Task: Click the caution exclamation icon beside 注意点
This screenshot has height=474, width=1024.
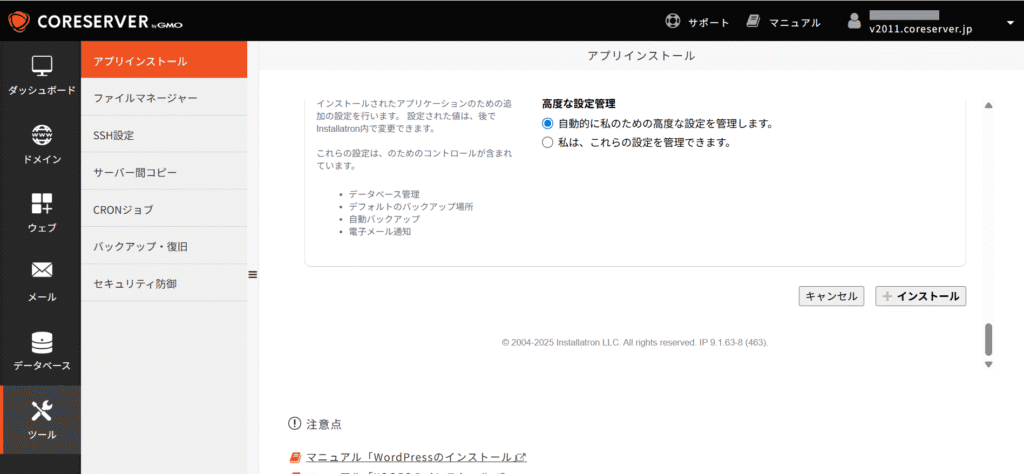Action: click(294, 424)
